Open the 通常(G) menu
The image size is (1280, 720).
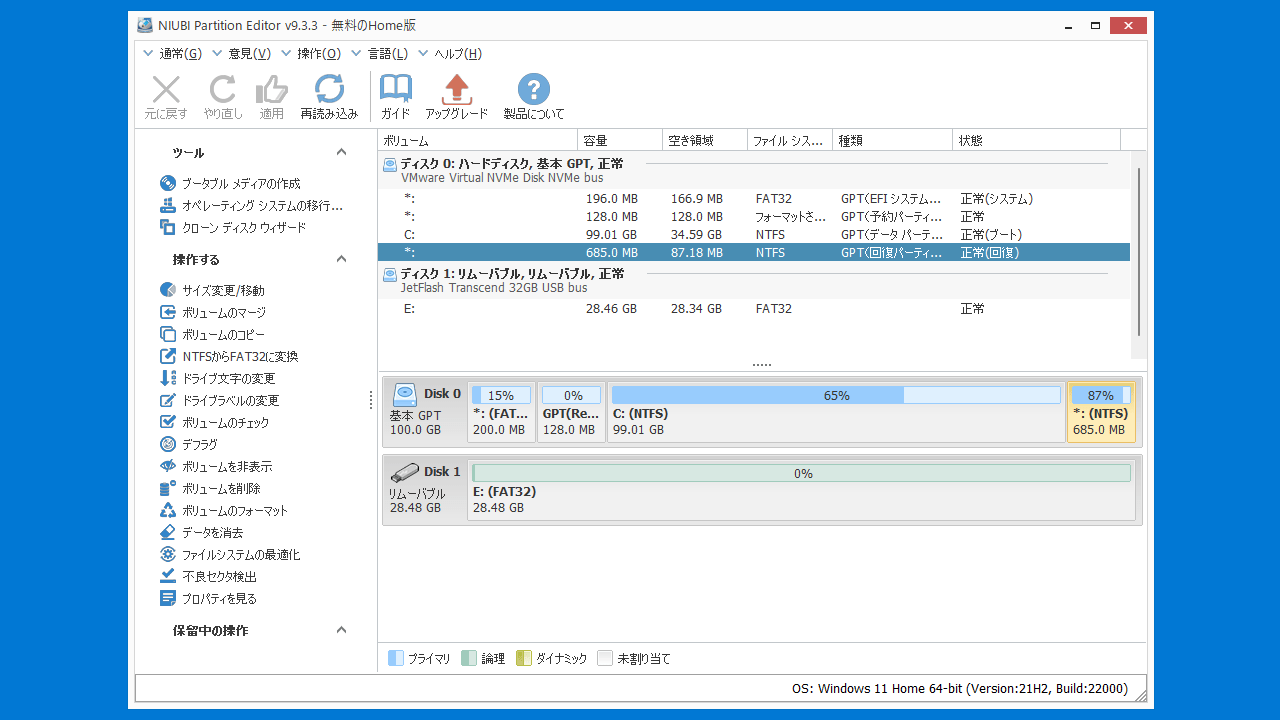[172, 54]
